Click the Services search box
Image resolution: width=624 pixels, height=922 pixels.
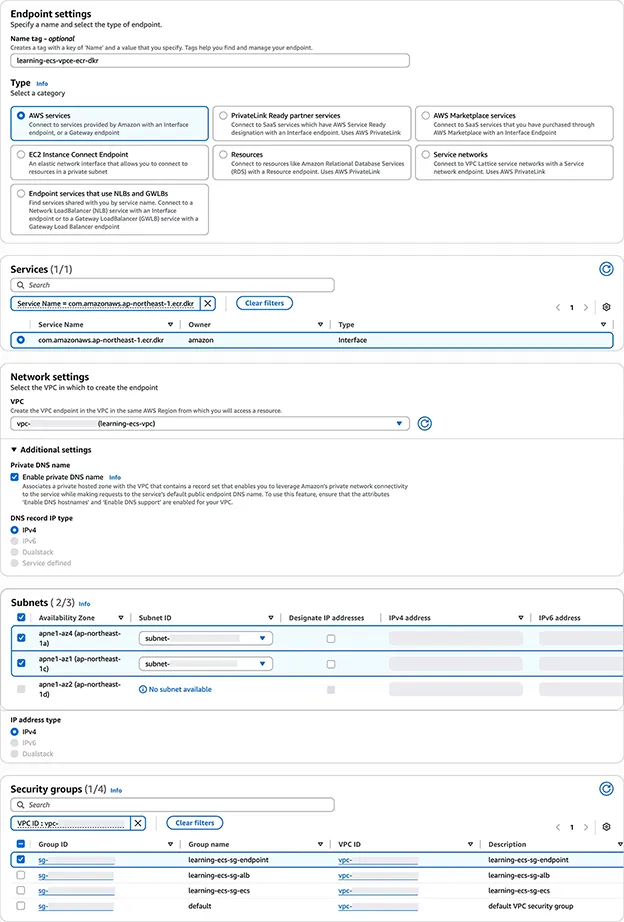click(172, 285)
